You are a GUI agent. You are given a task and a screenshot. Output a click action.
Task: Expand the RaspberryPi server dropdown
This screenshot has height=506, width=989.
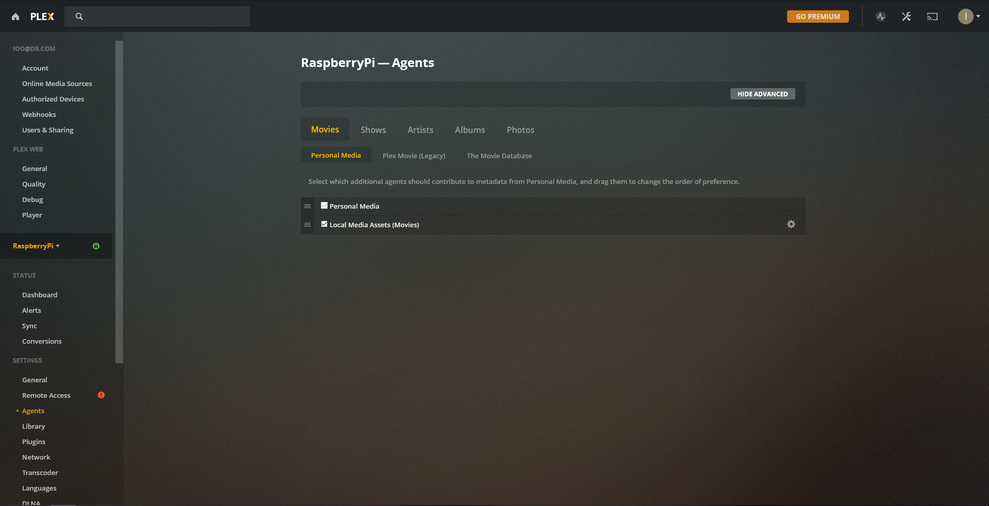pyautogui.click(x=37, y=246)
